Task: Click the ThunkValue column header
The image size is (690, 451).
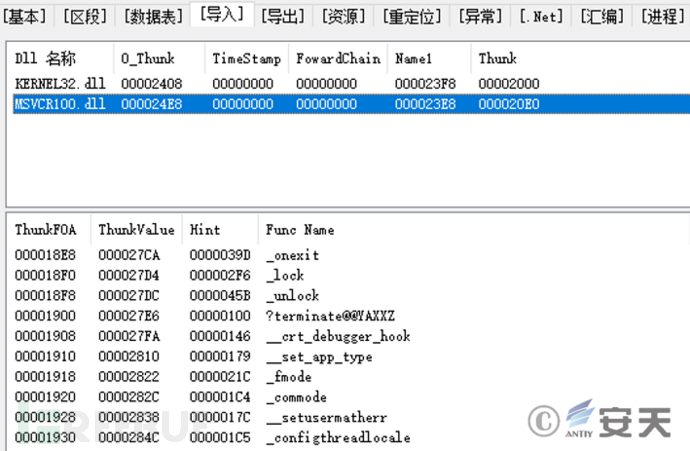Action: coord(136,229)
